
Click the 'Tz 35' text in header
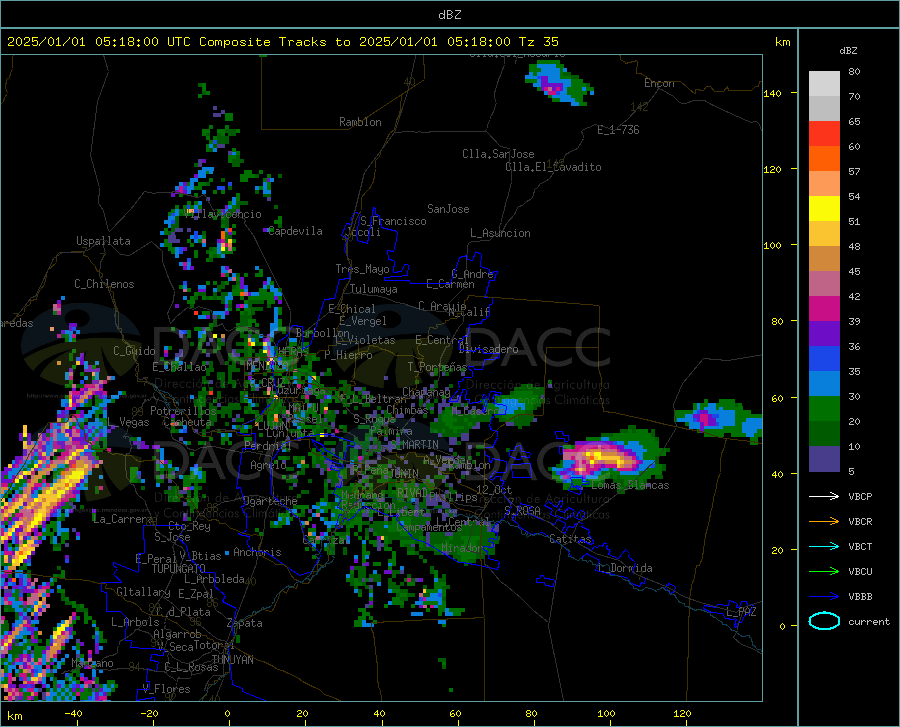[539, 42]
